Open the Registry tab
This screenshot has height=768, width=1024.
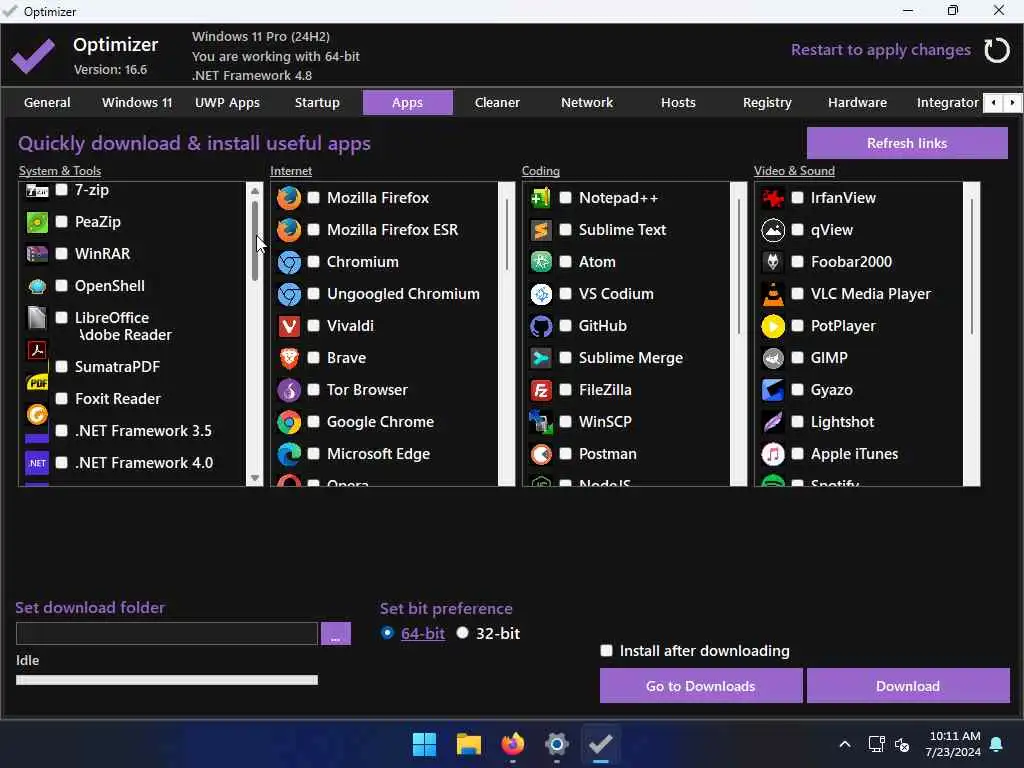[x=767, y=103]
